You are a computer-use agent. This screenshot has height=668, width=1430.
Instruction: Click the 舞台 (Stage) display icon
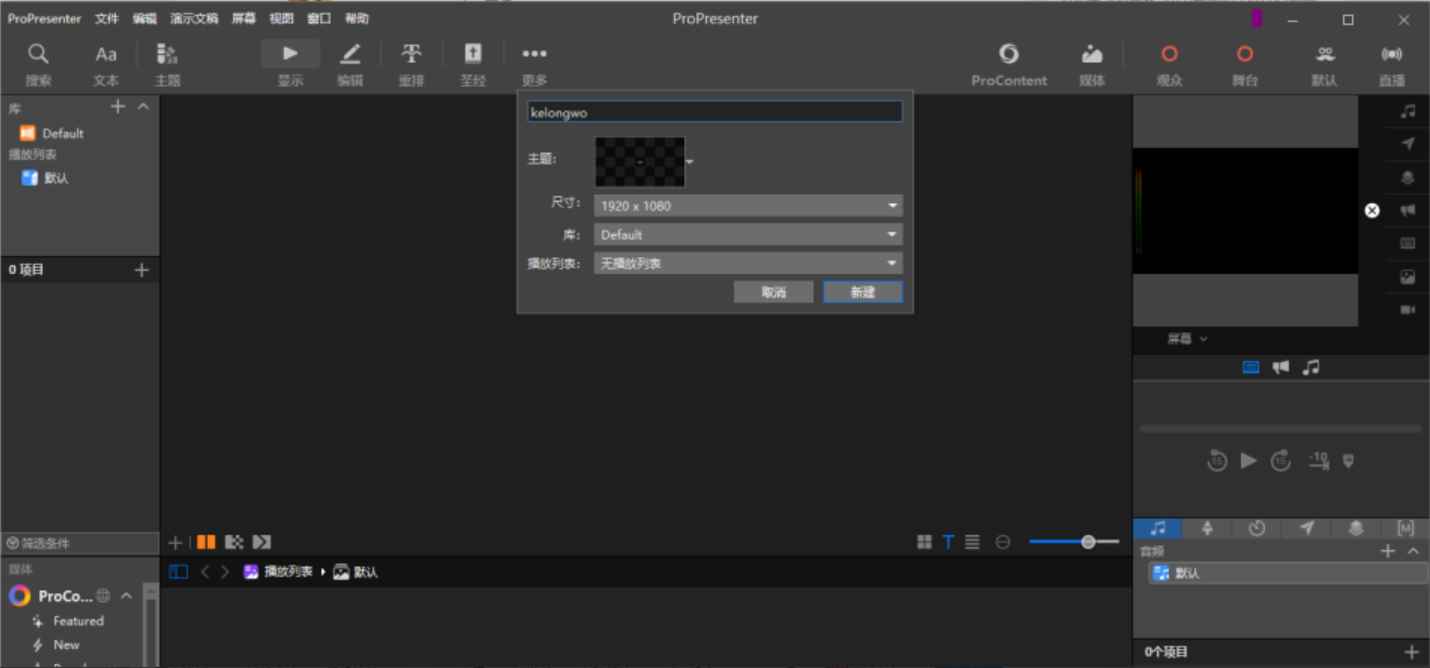tap(1245, 60)
